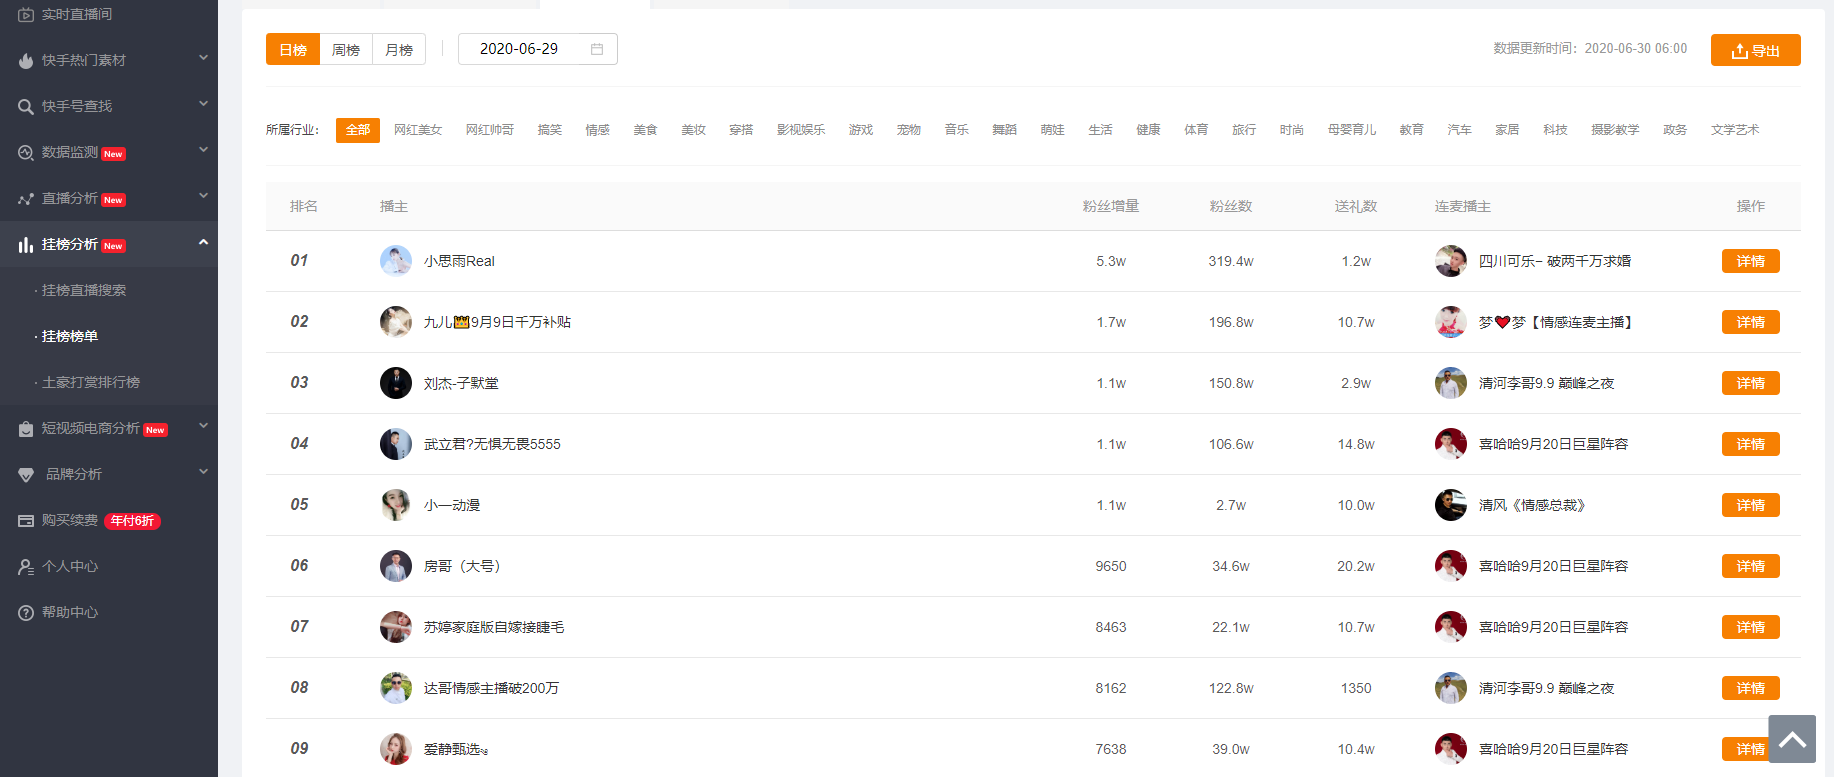Filter by 汽车 industry

click(1460, 130)
